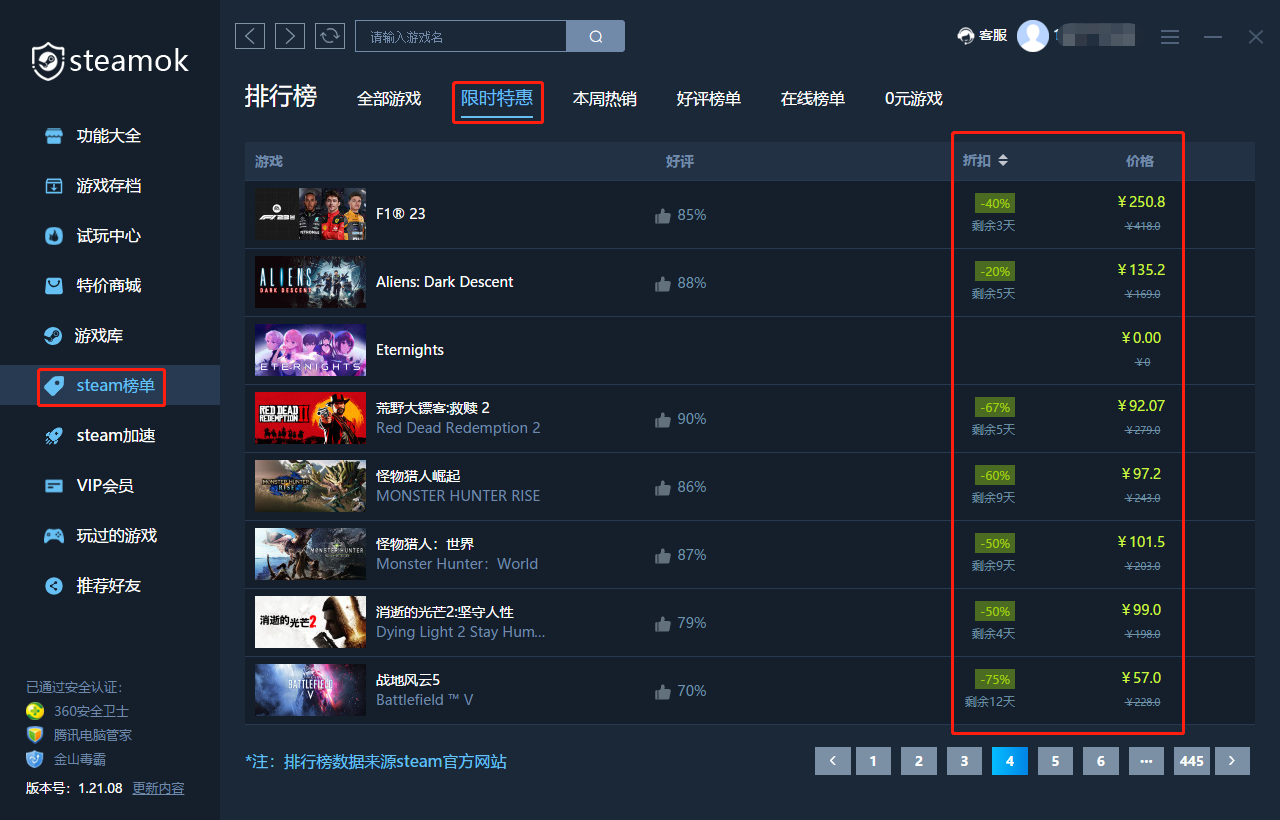
Task: Click the user avatar
Action: (1033, 36)
